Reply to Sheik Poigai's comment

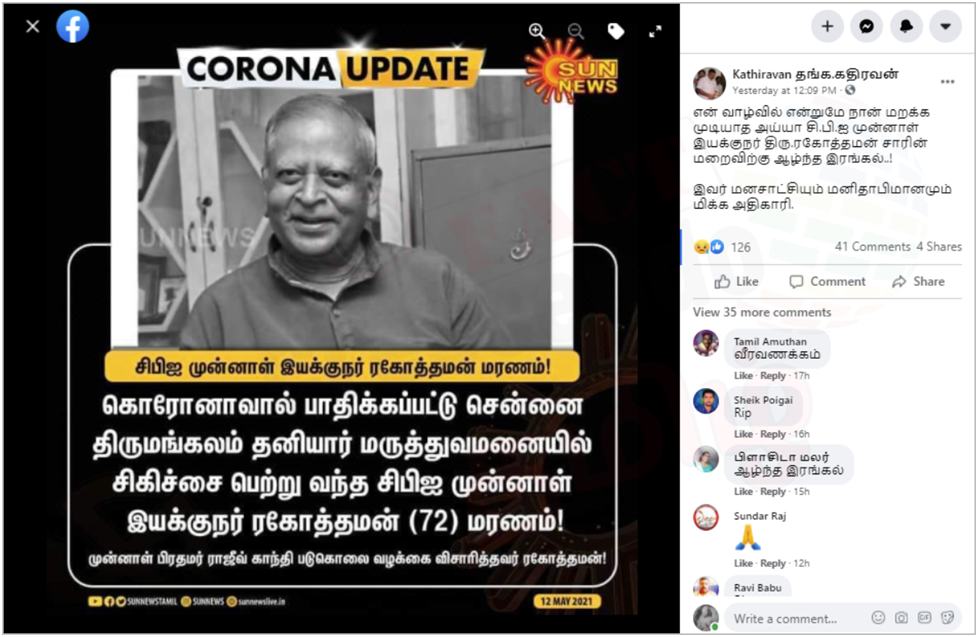pyautogui.click(x=773, y=434)
